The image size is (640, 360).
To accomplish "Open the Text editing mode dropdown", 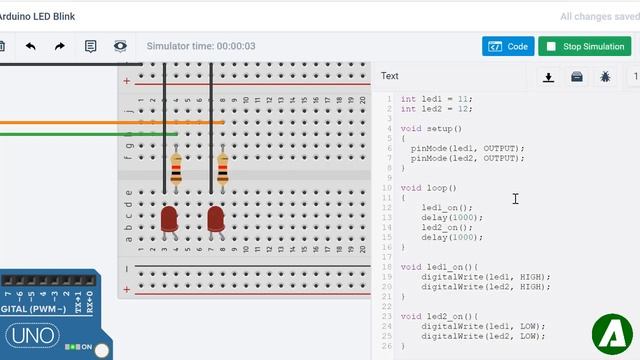I will tap(451, 76).
